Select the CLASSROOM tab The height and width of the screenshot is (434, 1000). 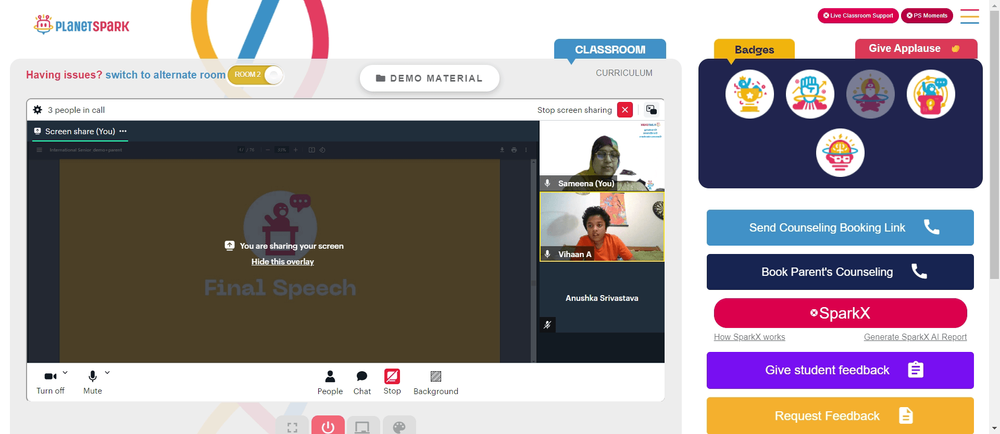(610, 50)
